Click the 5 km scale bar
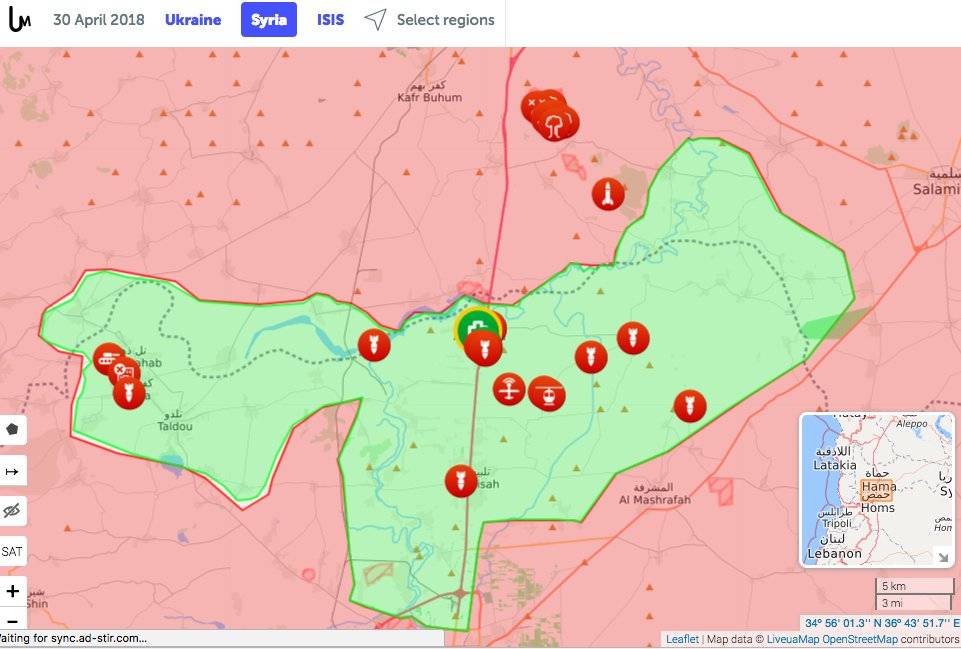The width and height of the screenshot is (961, 649). 914,586
